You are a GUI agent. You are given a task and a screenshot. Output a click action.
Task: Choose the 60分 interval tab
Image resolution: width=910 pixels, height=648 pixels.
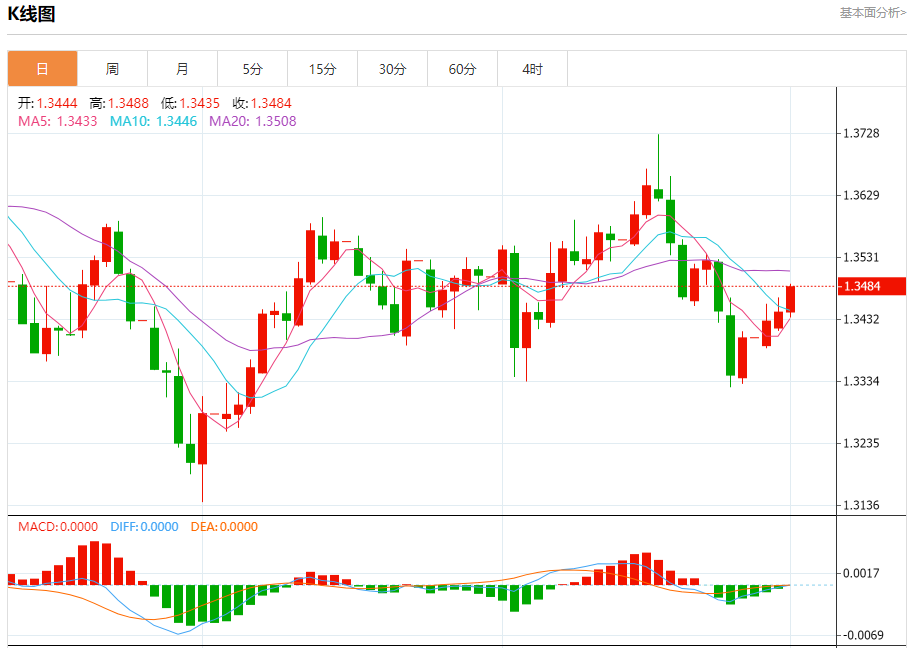(462, 69)
